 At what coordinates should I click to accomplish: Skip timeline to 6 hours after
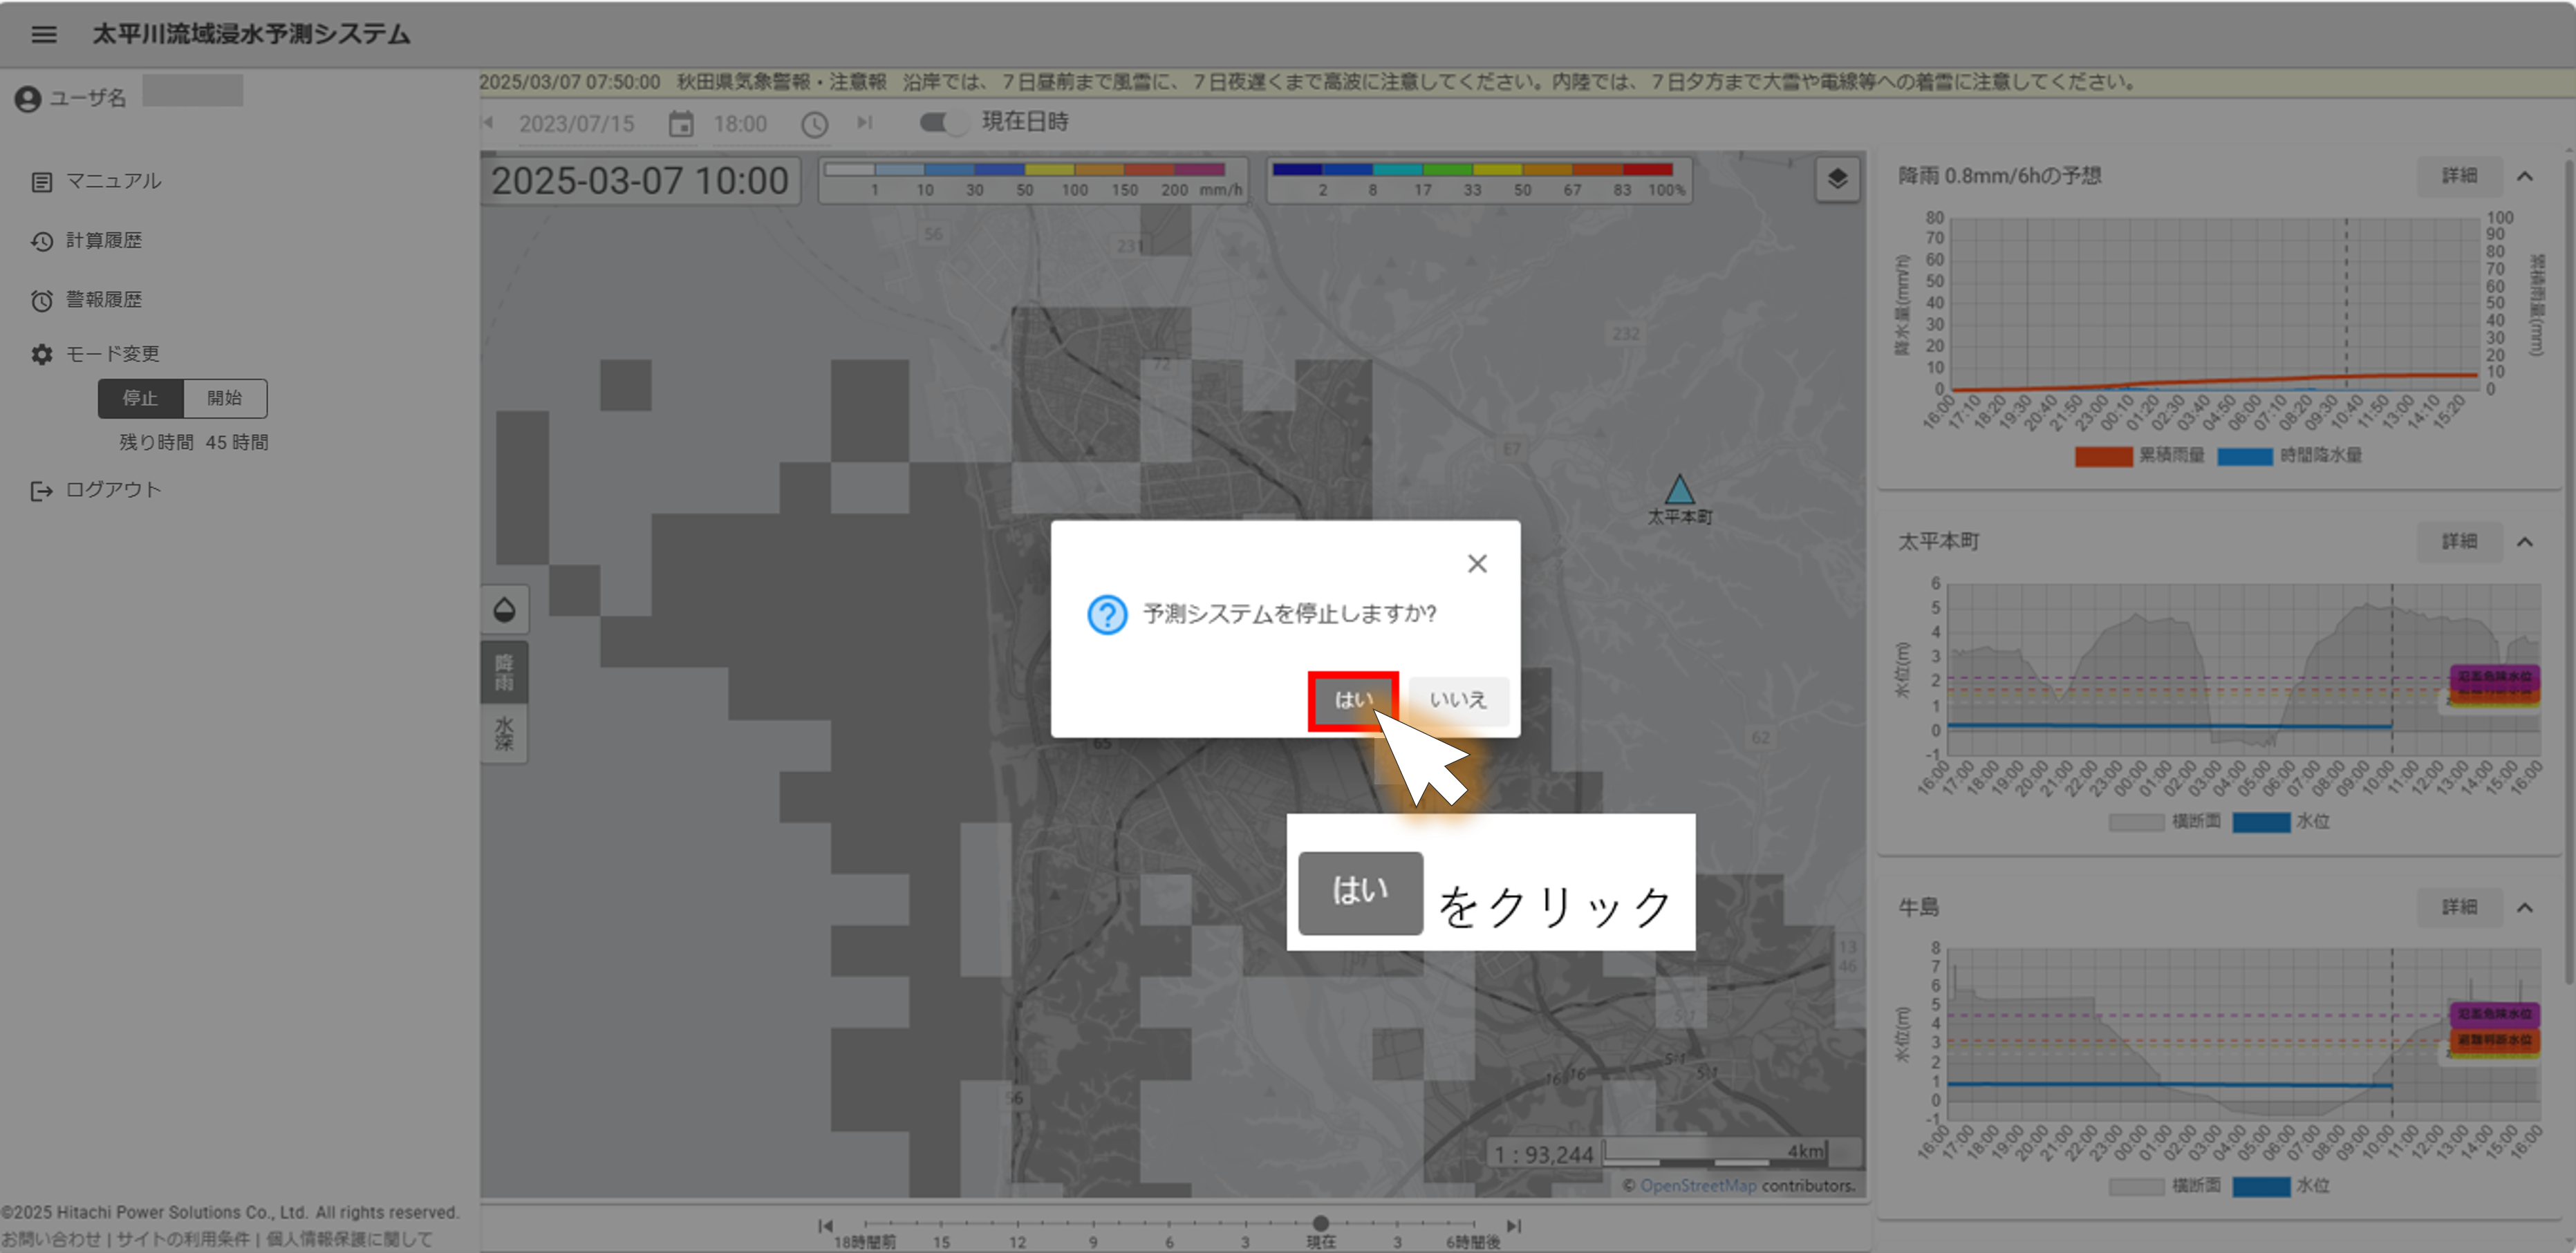coord(1514,1225)
